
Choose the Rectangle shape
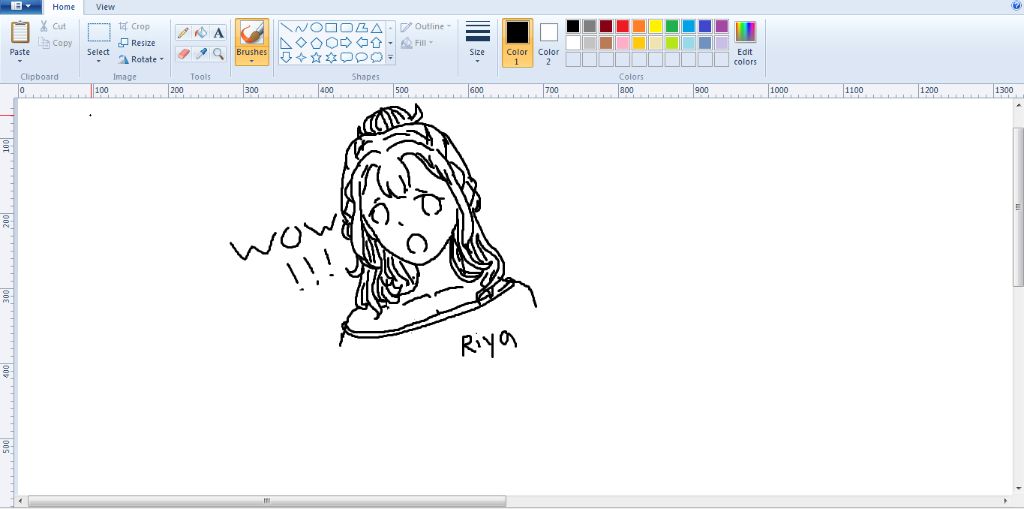(331, 27)
